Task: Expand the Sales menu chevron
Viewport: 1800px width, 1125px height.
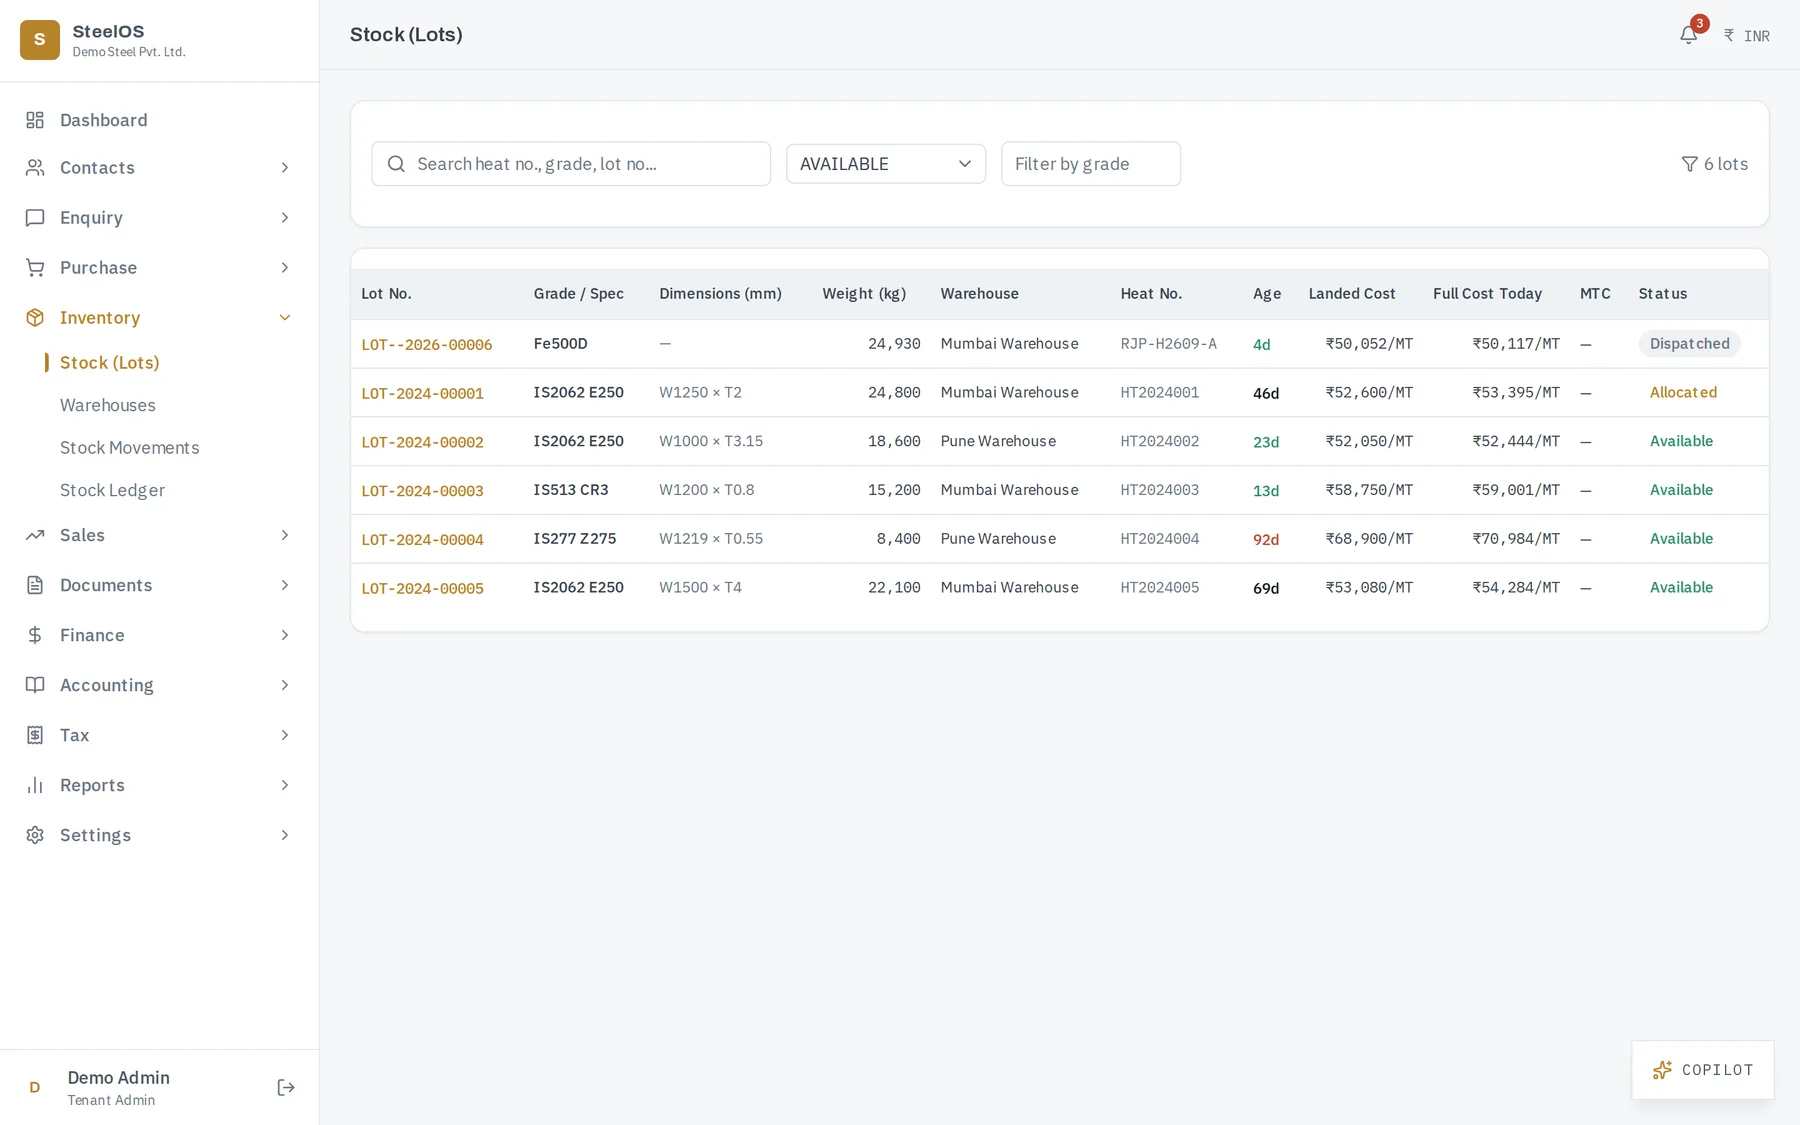Action: pos(284,535)
